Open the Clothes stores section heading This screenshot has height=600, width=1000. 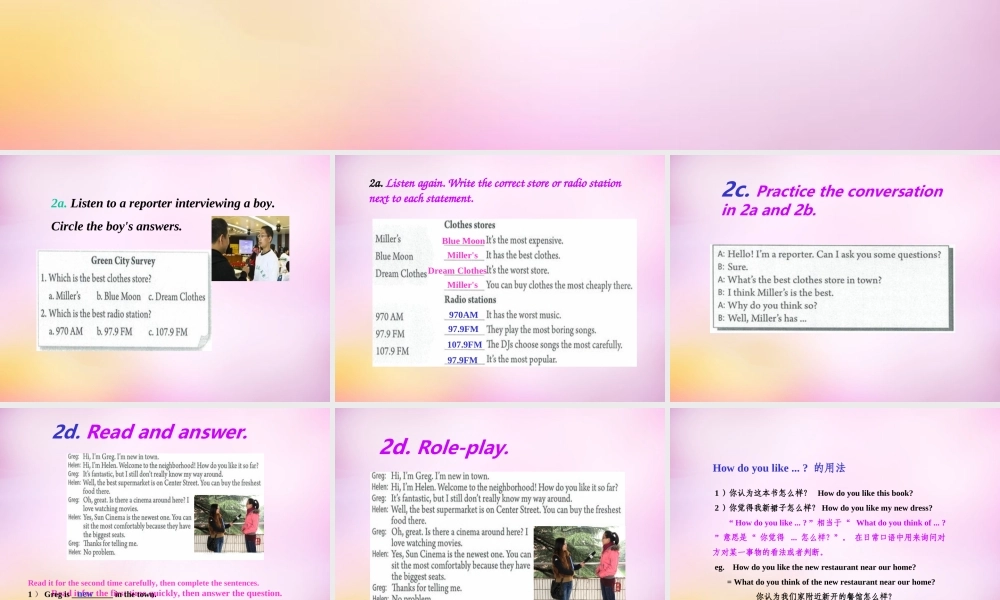coord(469,224)
